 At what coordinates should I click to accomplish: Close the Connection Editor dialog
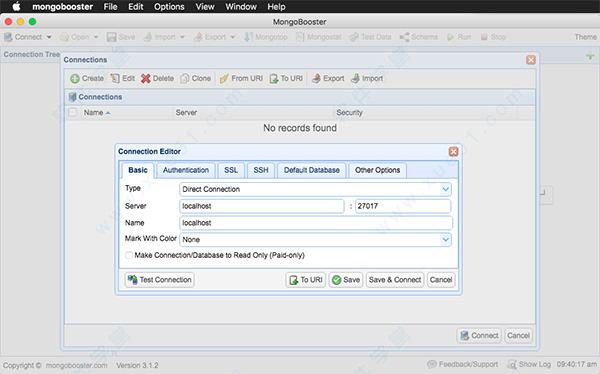(453, 152)
